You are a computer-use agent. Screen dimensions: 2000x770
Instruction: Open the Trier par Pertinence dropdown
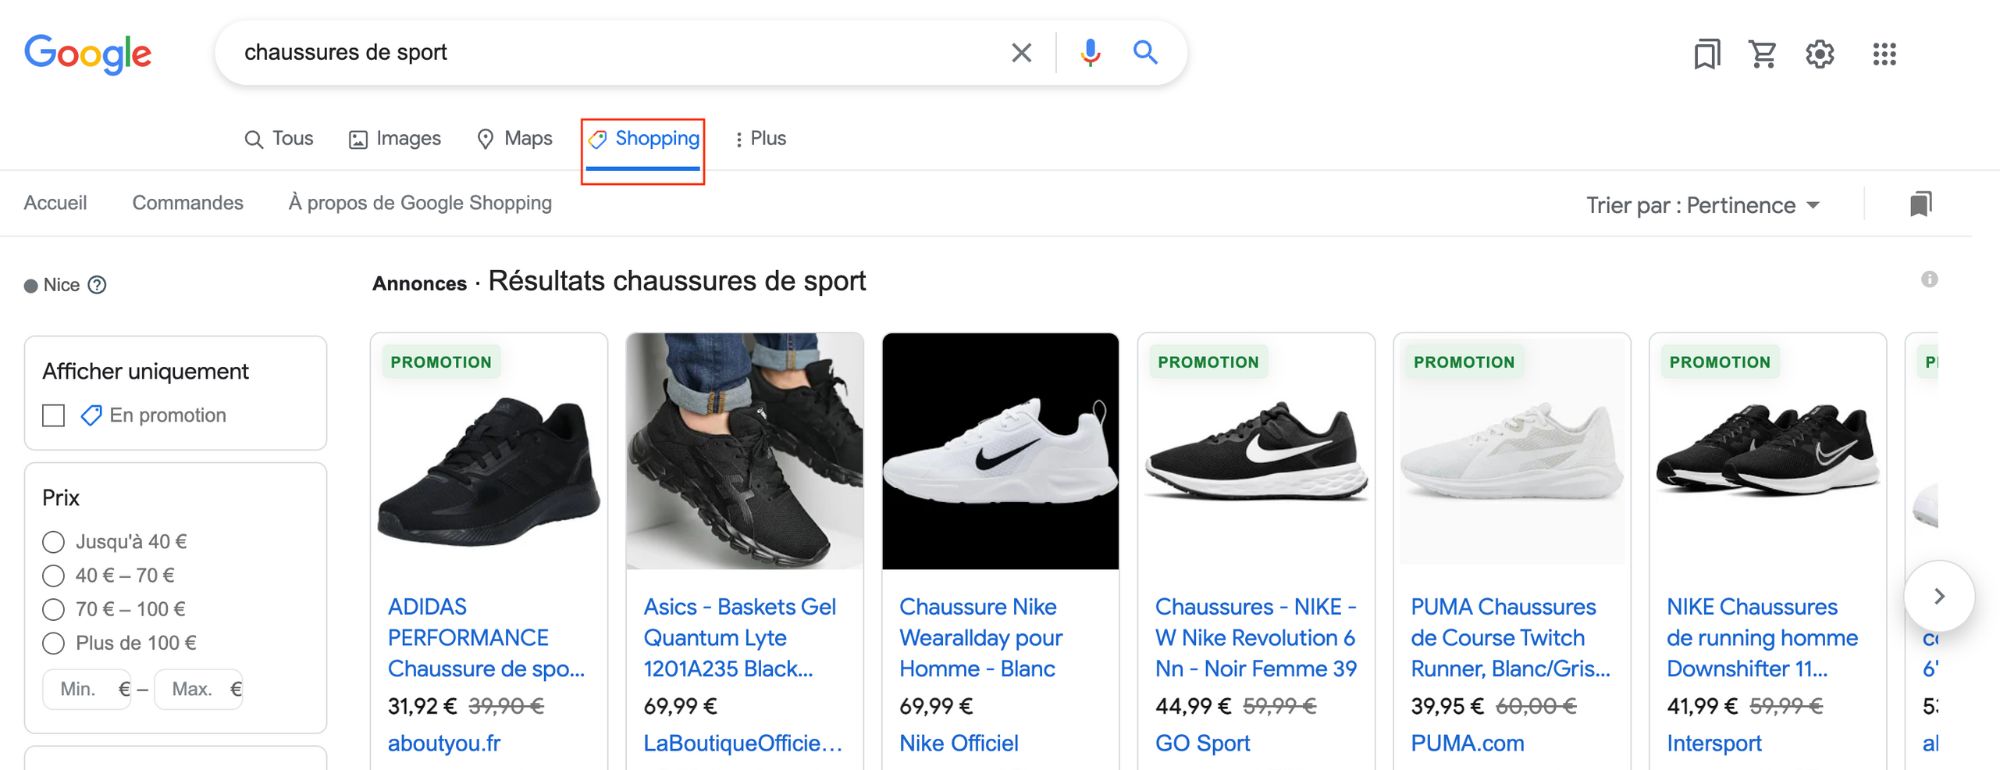pos(1703,205)
